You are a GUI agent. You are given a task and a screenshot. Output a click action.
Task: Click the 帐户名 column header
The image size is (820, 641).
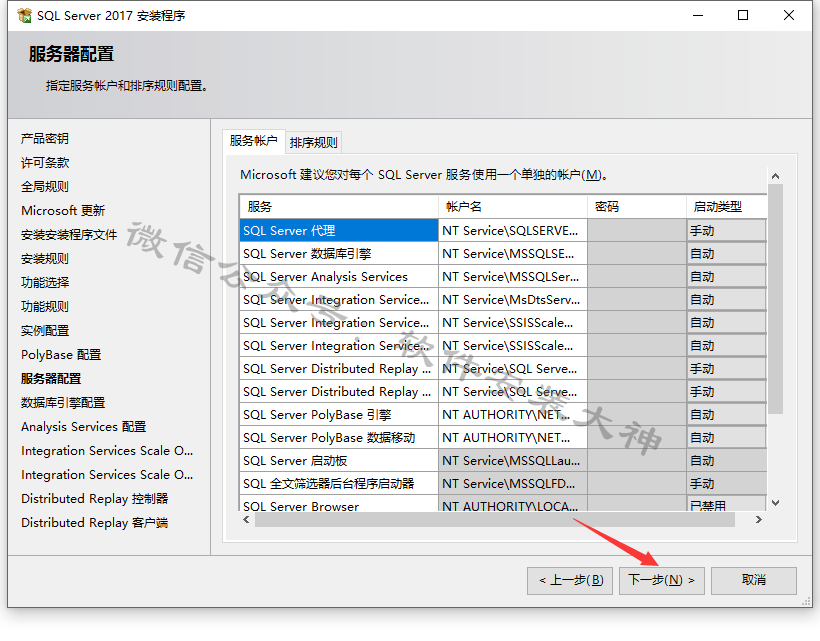[x=512, y=207]
